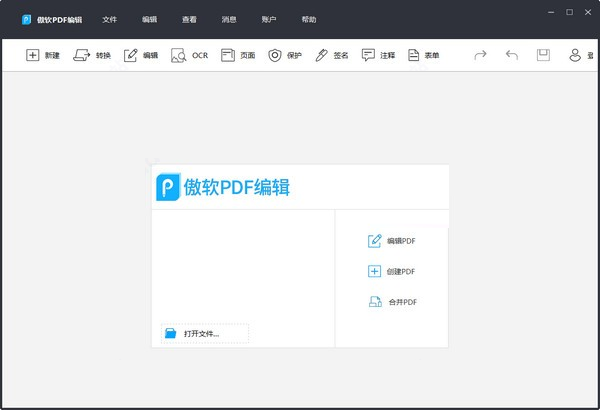Viewport: 600px width, 410px height.
Task: Open the 注释 (Comment) tool
Action: [x=369, y=55]
